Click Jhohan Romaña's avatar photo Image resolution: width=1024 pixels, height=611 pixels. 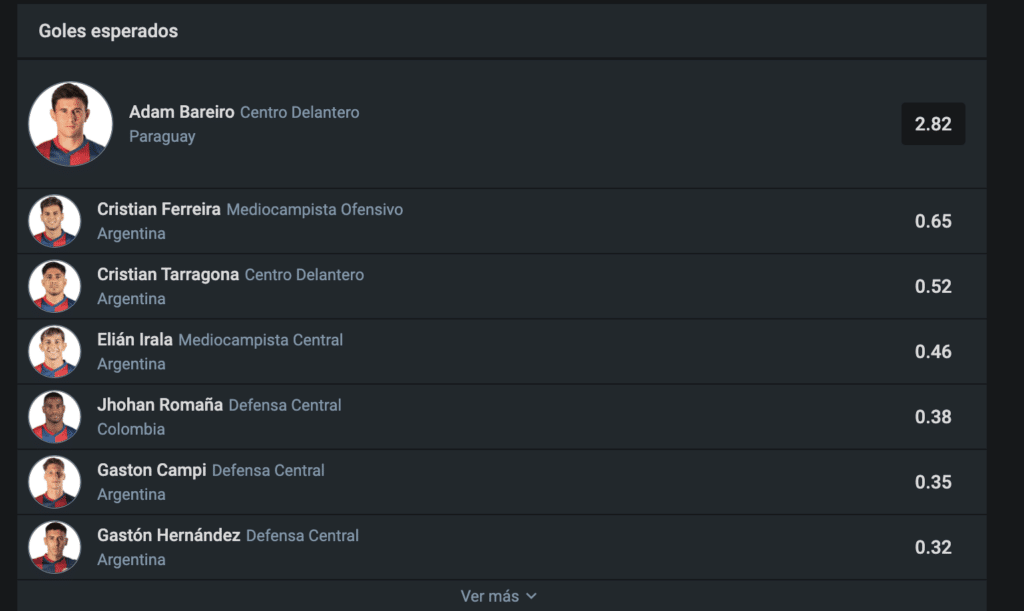tap(54, 417)
